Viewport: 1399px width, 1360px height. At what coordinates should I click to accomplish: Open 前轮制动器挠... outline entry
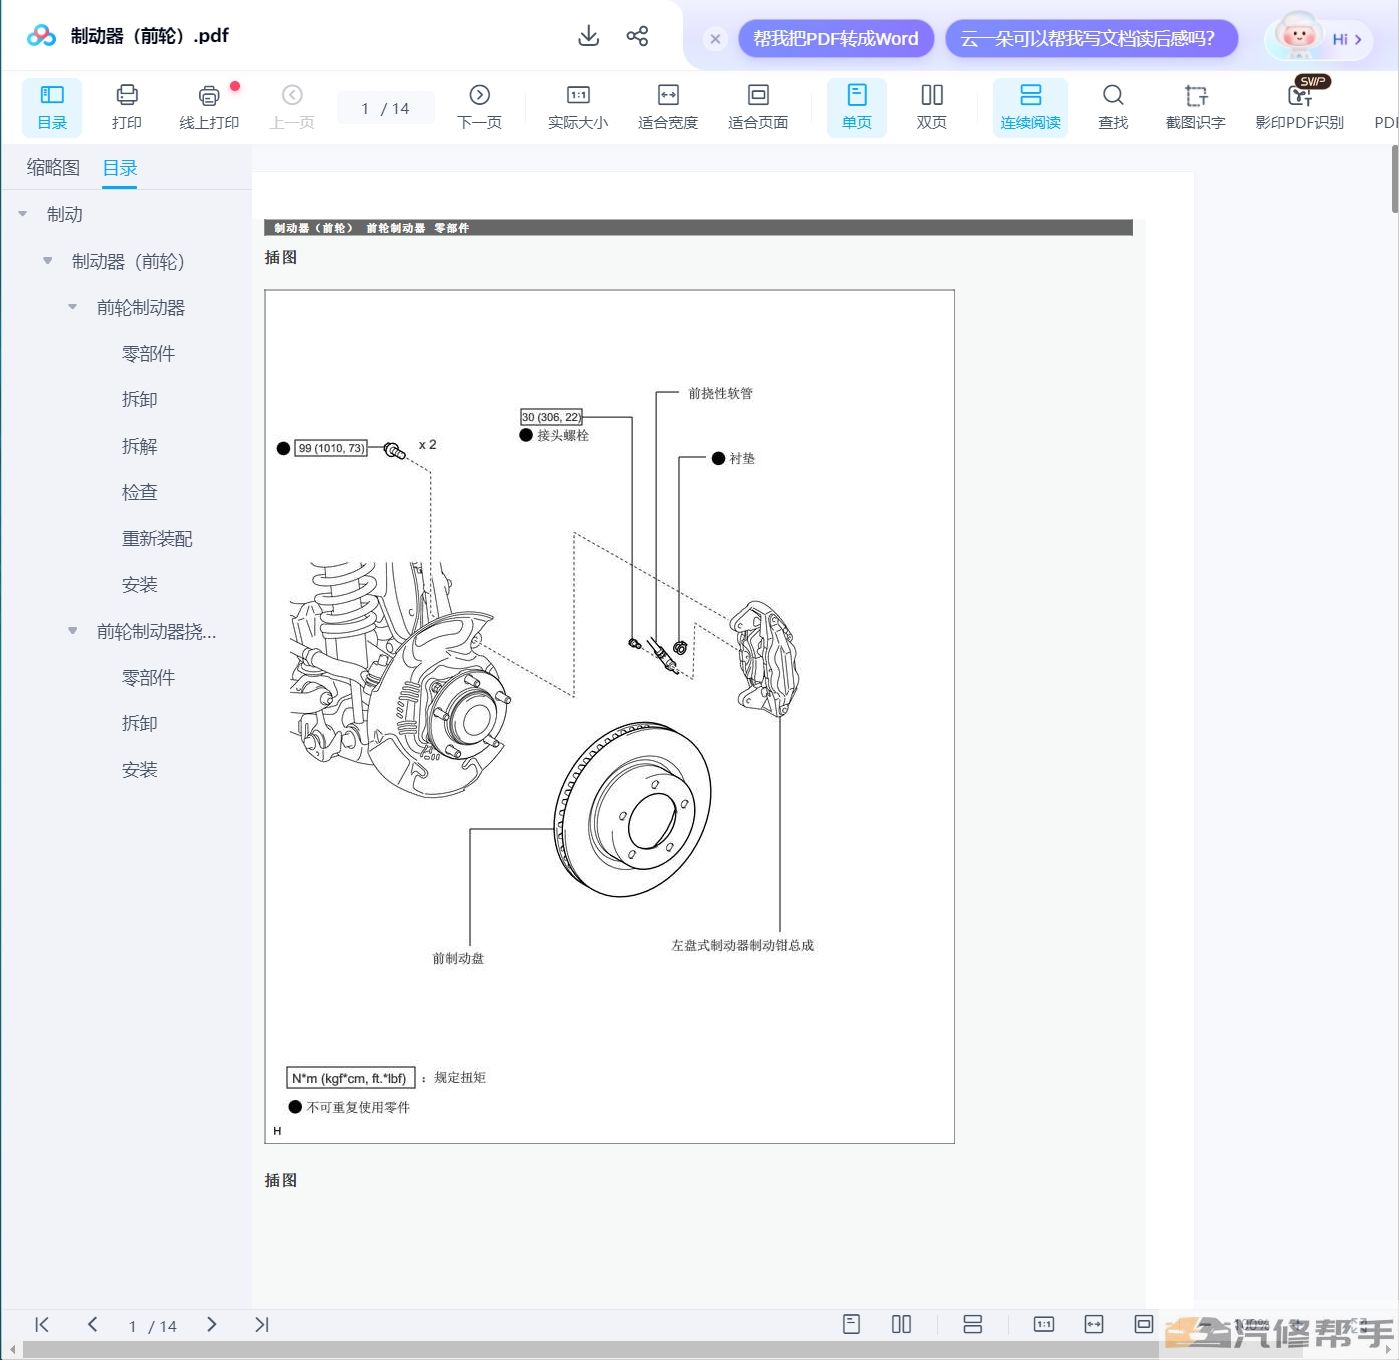pos(156,631)
